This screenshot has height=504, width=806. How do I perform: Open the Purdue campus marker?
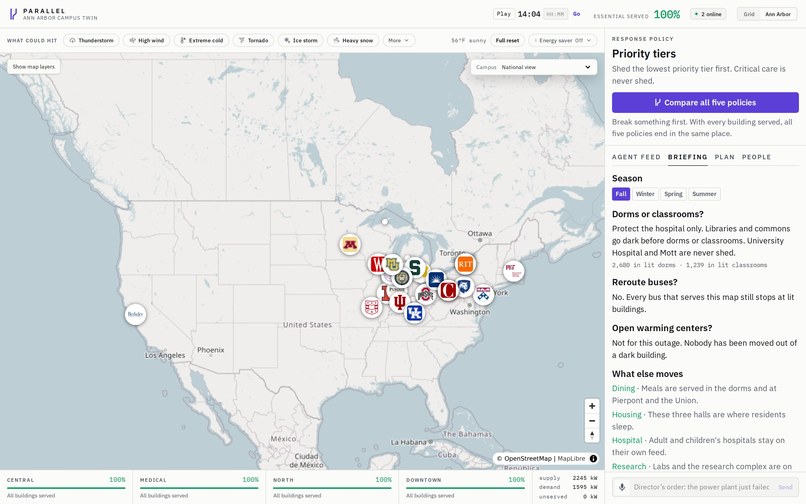point(397,290)
